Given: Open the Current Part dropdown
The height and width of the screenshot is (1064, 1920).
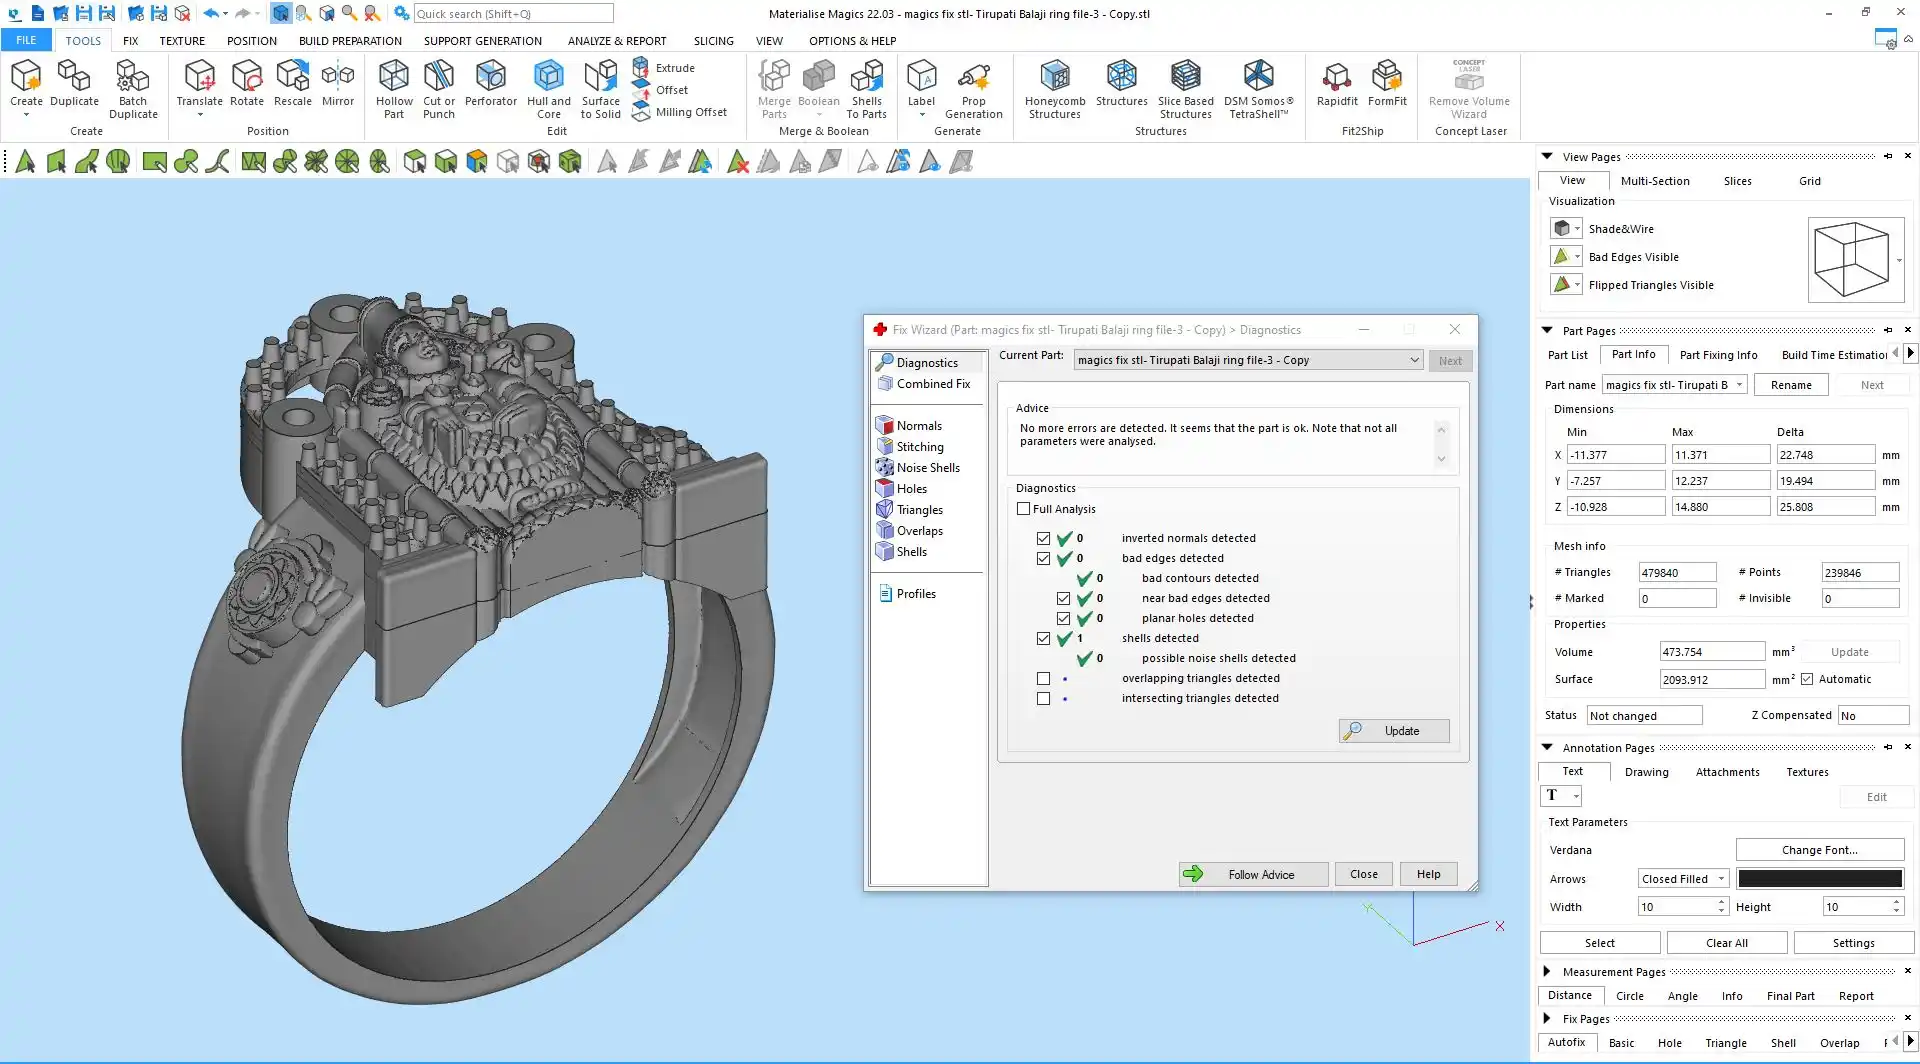Looking at the screenshot, I should (x=1414, y=360).
